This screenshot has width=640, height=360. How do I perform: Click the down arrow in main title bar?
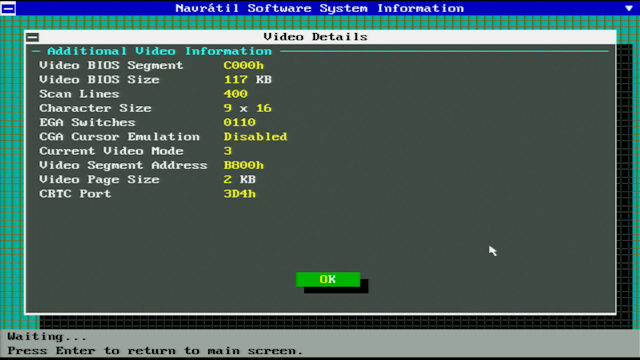pyautogui.click(x=629, y=8)
